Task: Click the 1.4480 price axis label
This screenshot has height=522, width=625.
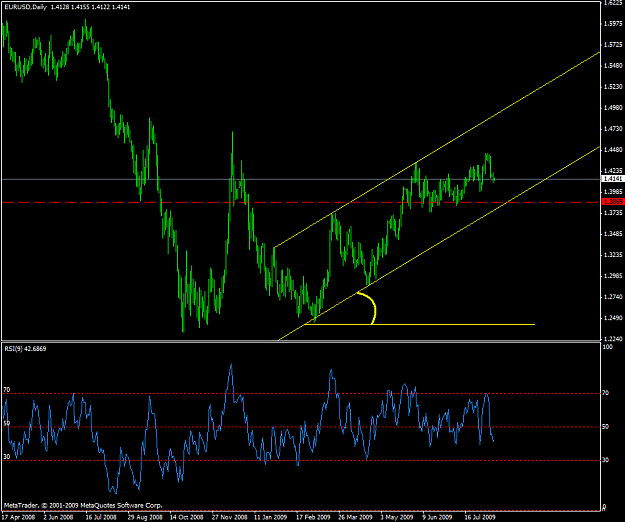Action: point(613,150)
